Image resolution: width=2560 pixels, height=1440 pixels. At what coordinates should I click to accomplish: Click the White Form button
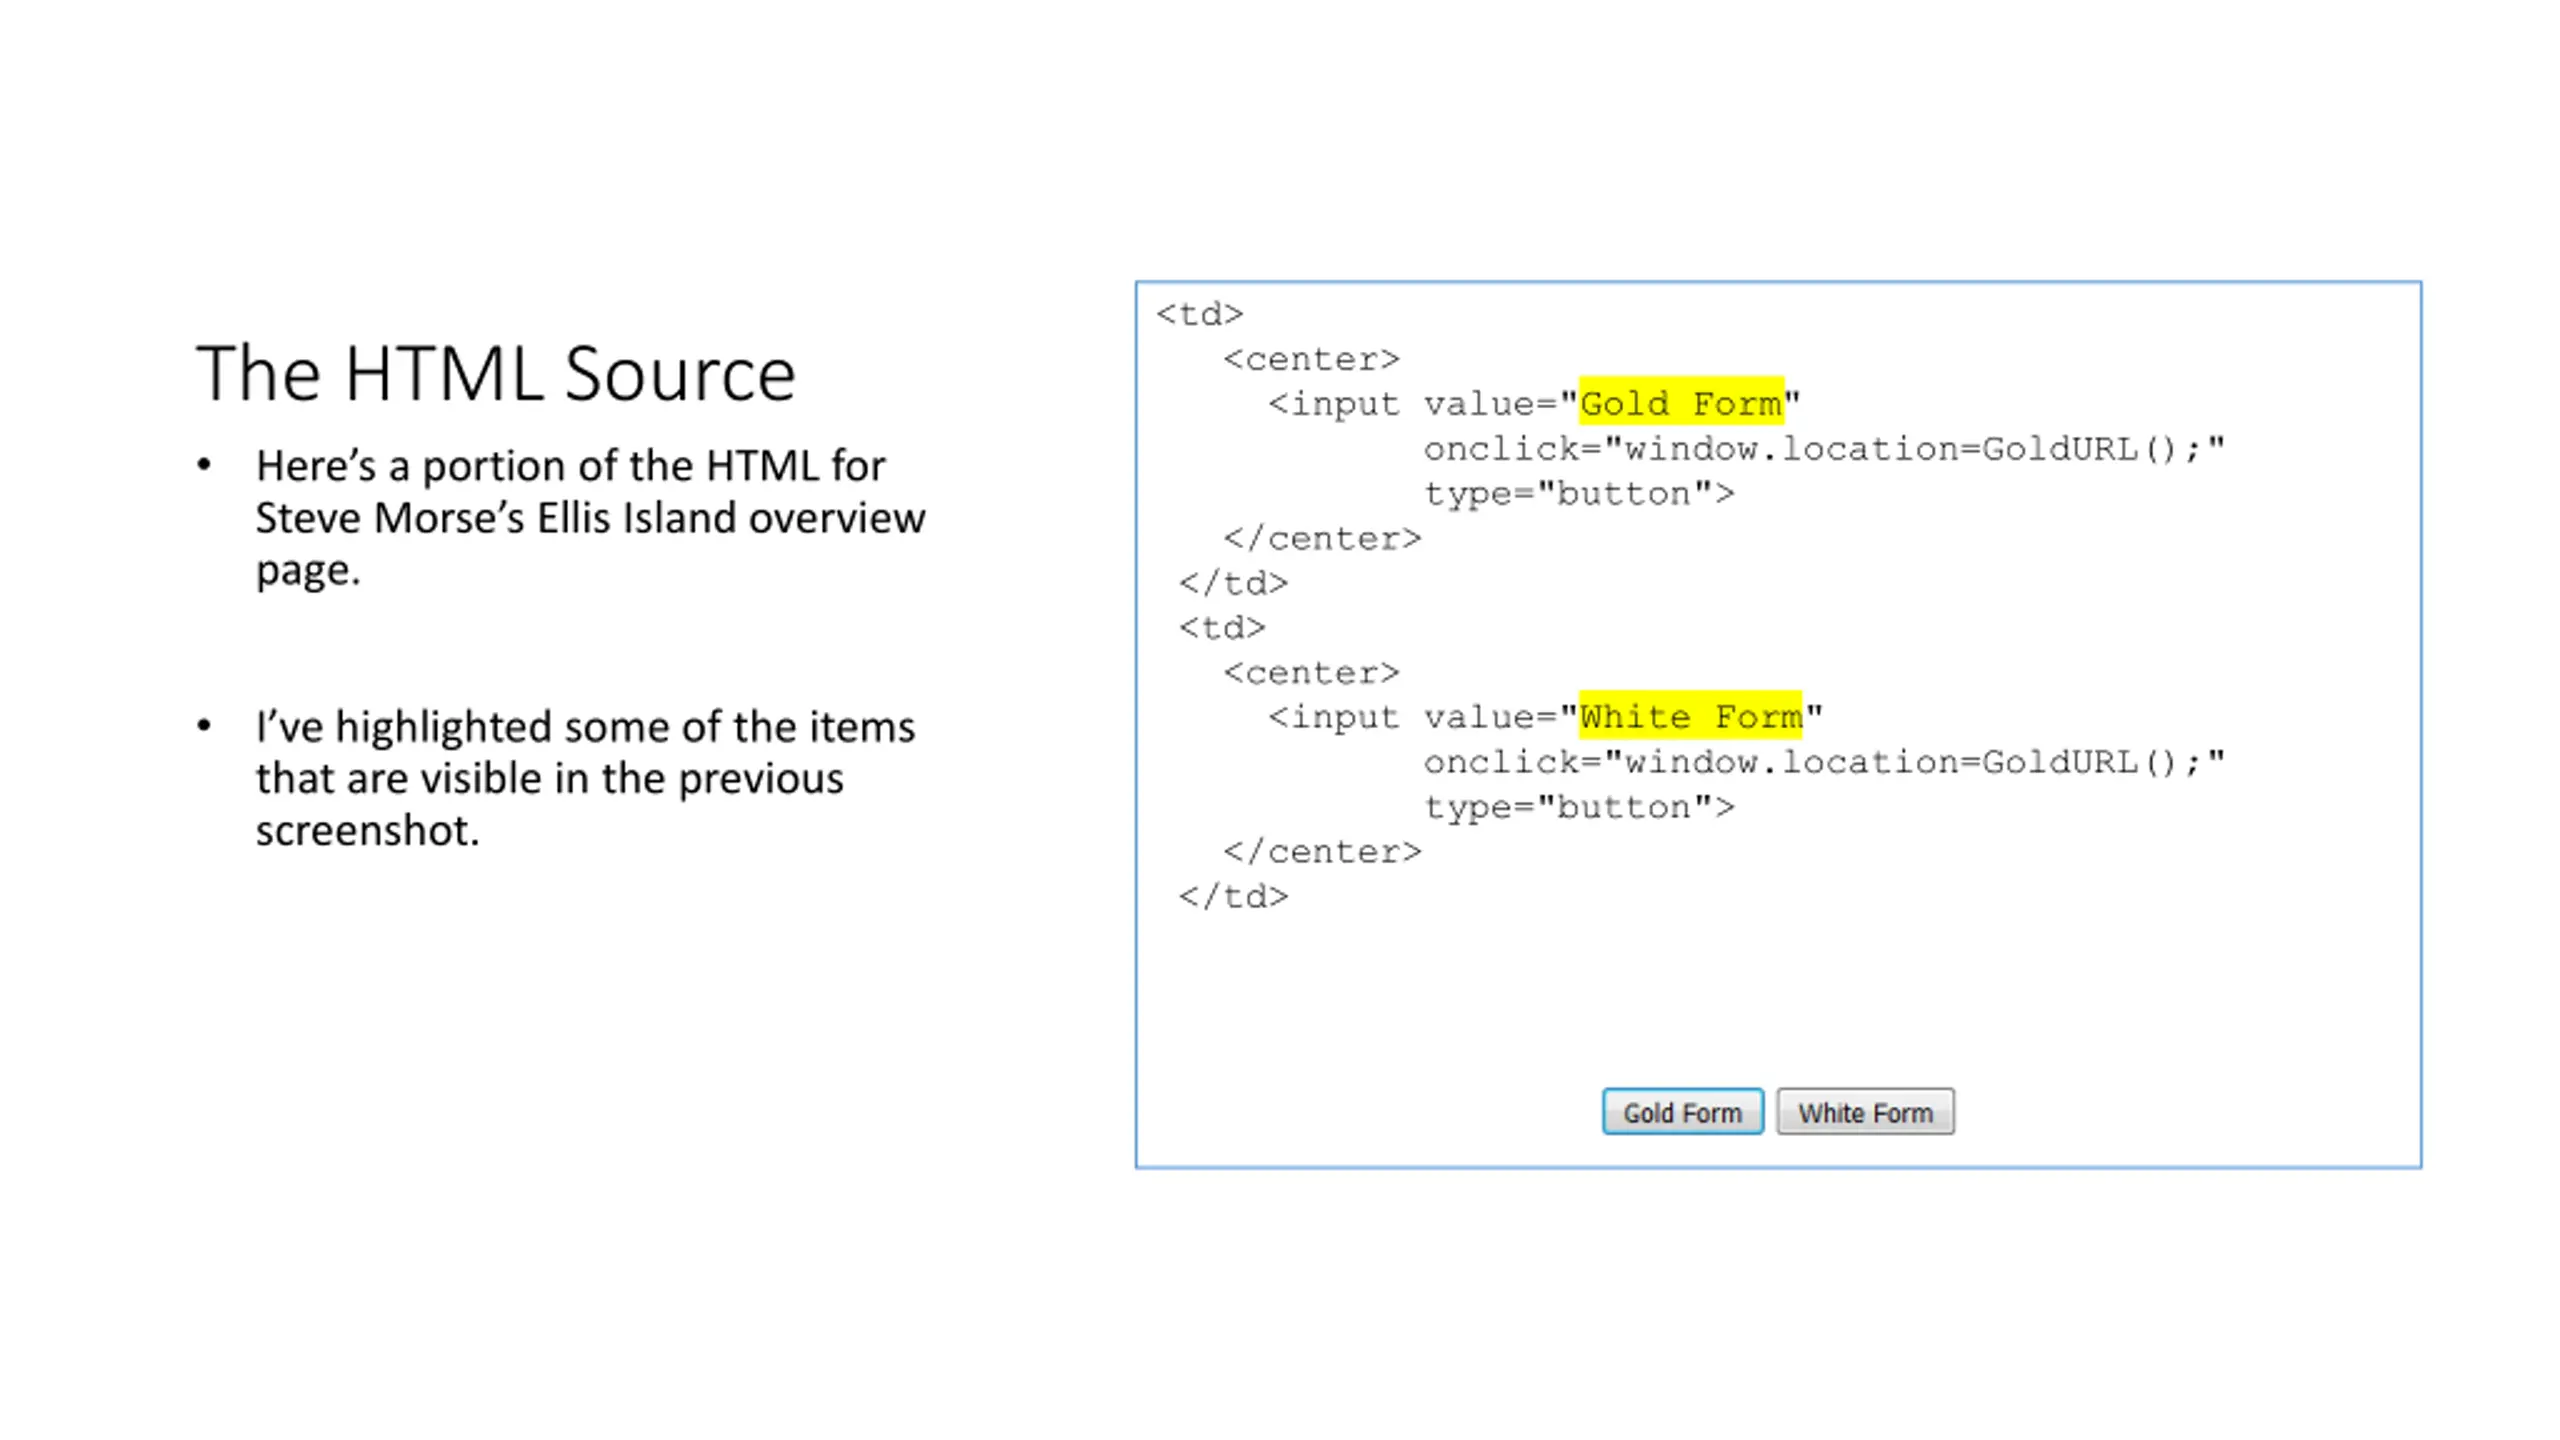1865,1111
